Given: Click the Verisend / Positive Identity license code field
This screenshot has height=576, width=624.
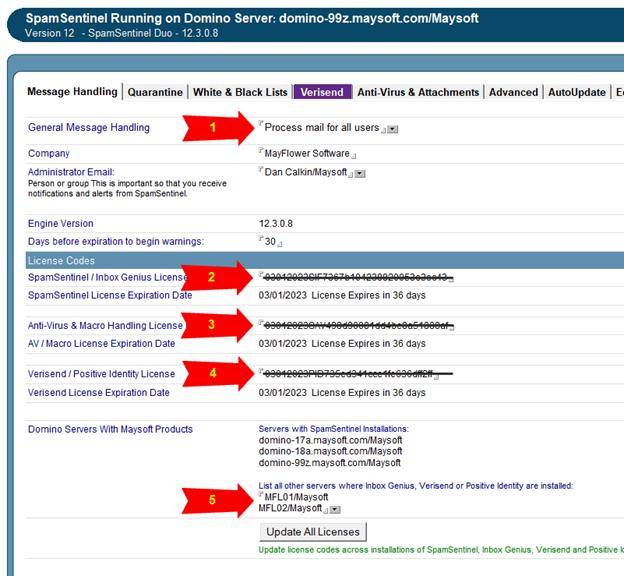Looking at the screenshot, I should (x=355, y=374).
